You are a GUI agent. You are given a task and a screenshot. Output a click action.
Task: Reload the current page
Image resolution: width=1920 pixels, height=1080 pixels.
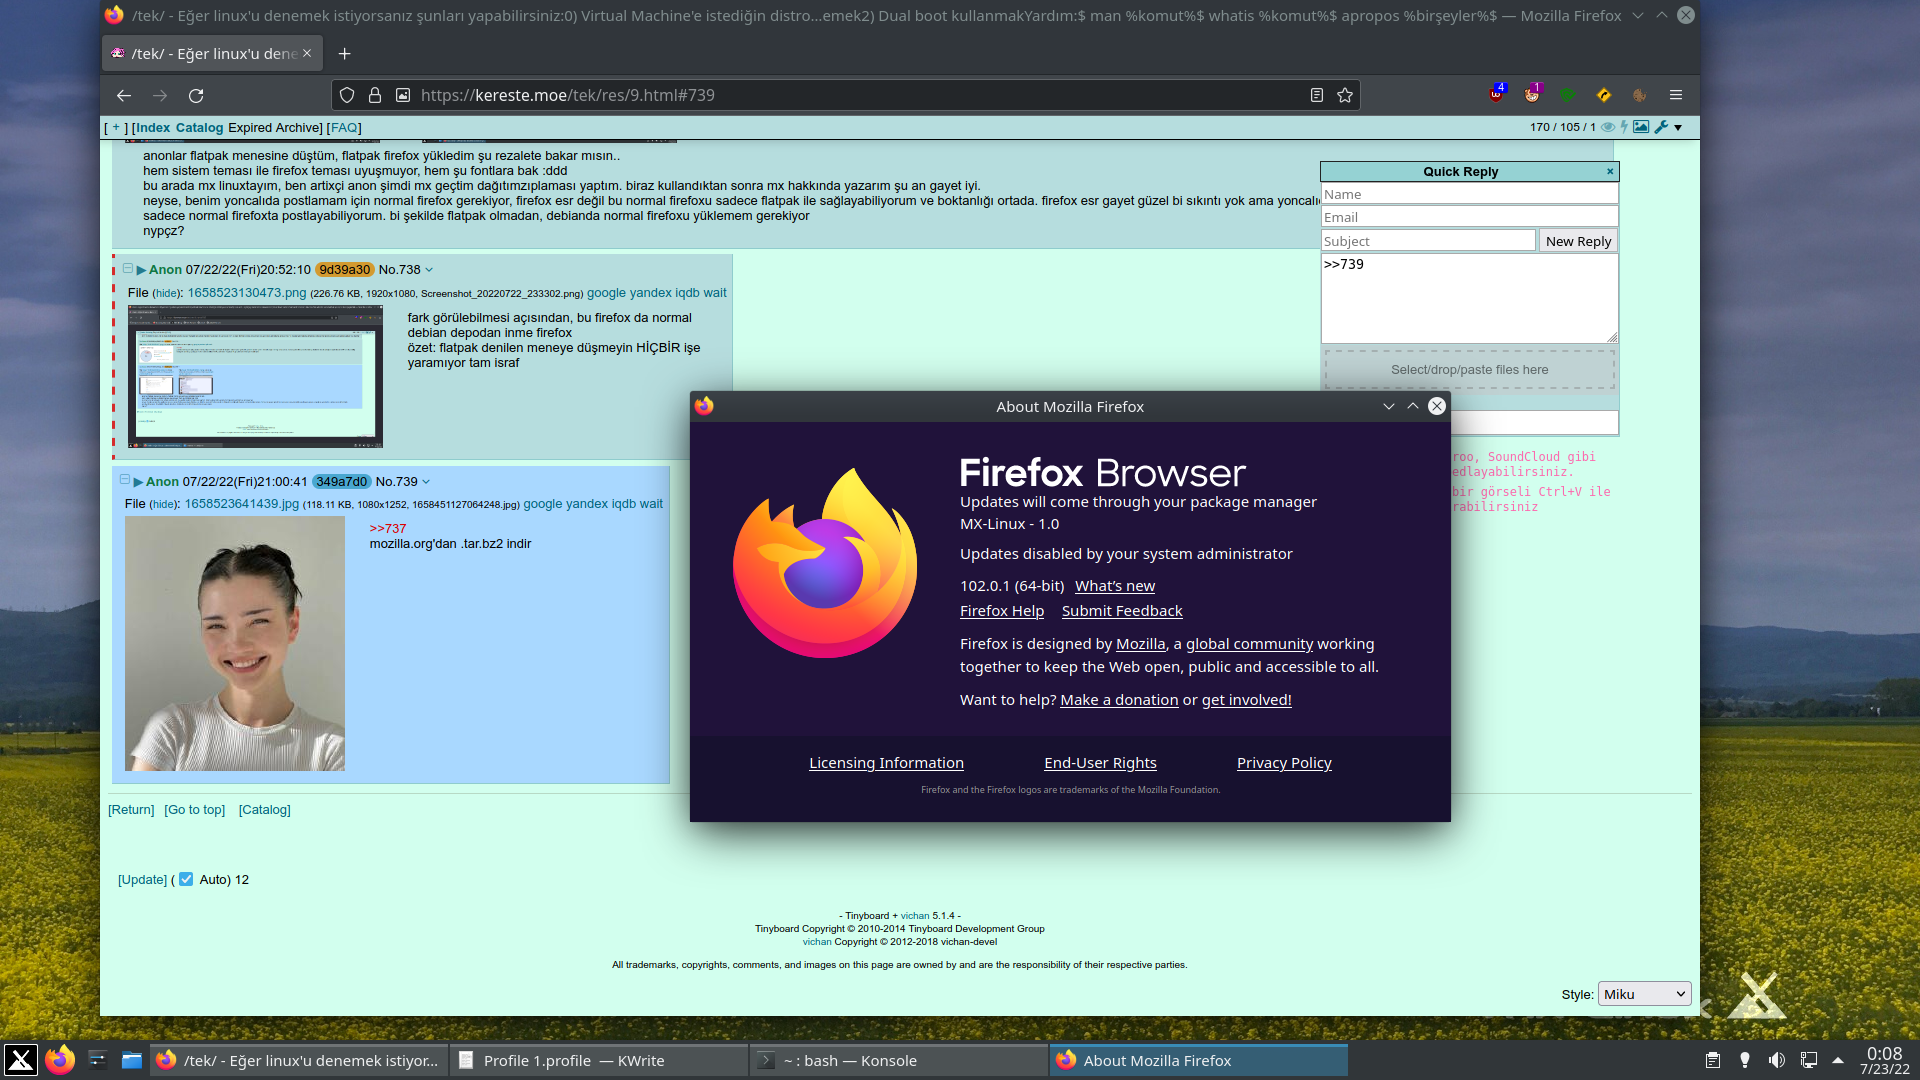coord(196,95)
